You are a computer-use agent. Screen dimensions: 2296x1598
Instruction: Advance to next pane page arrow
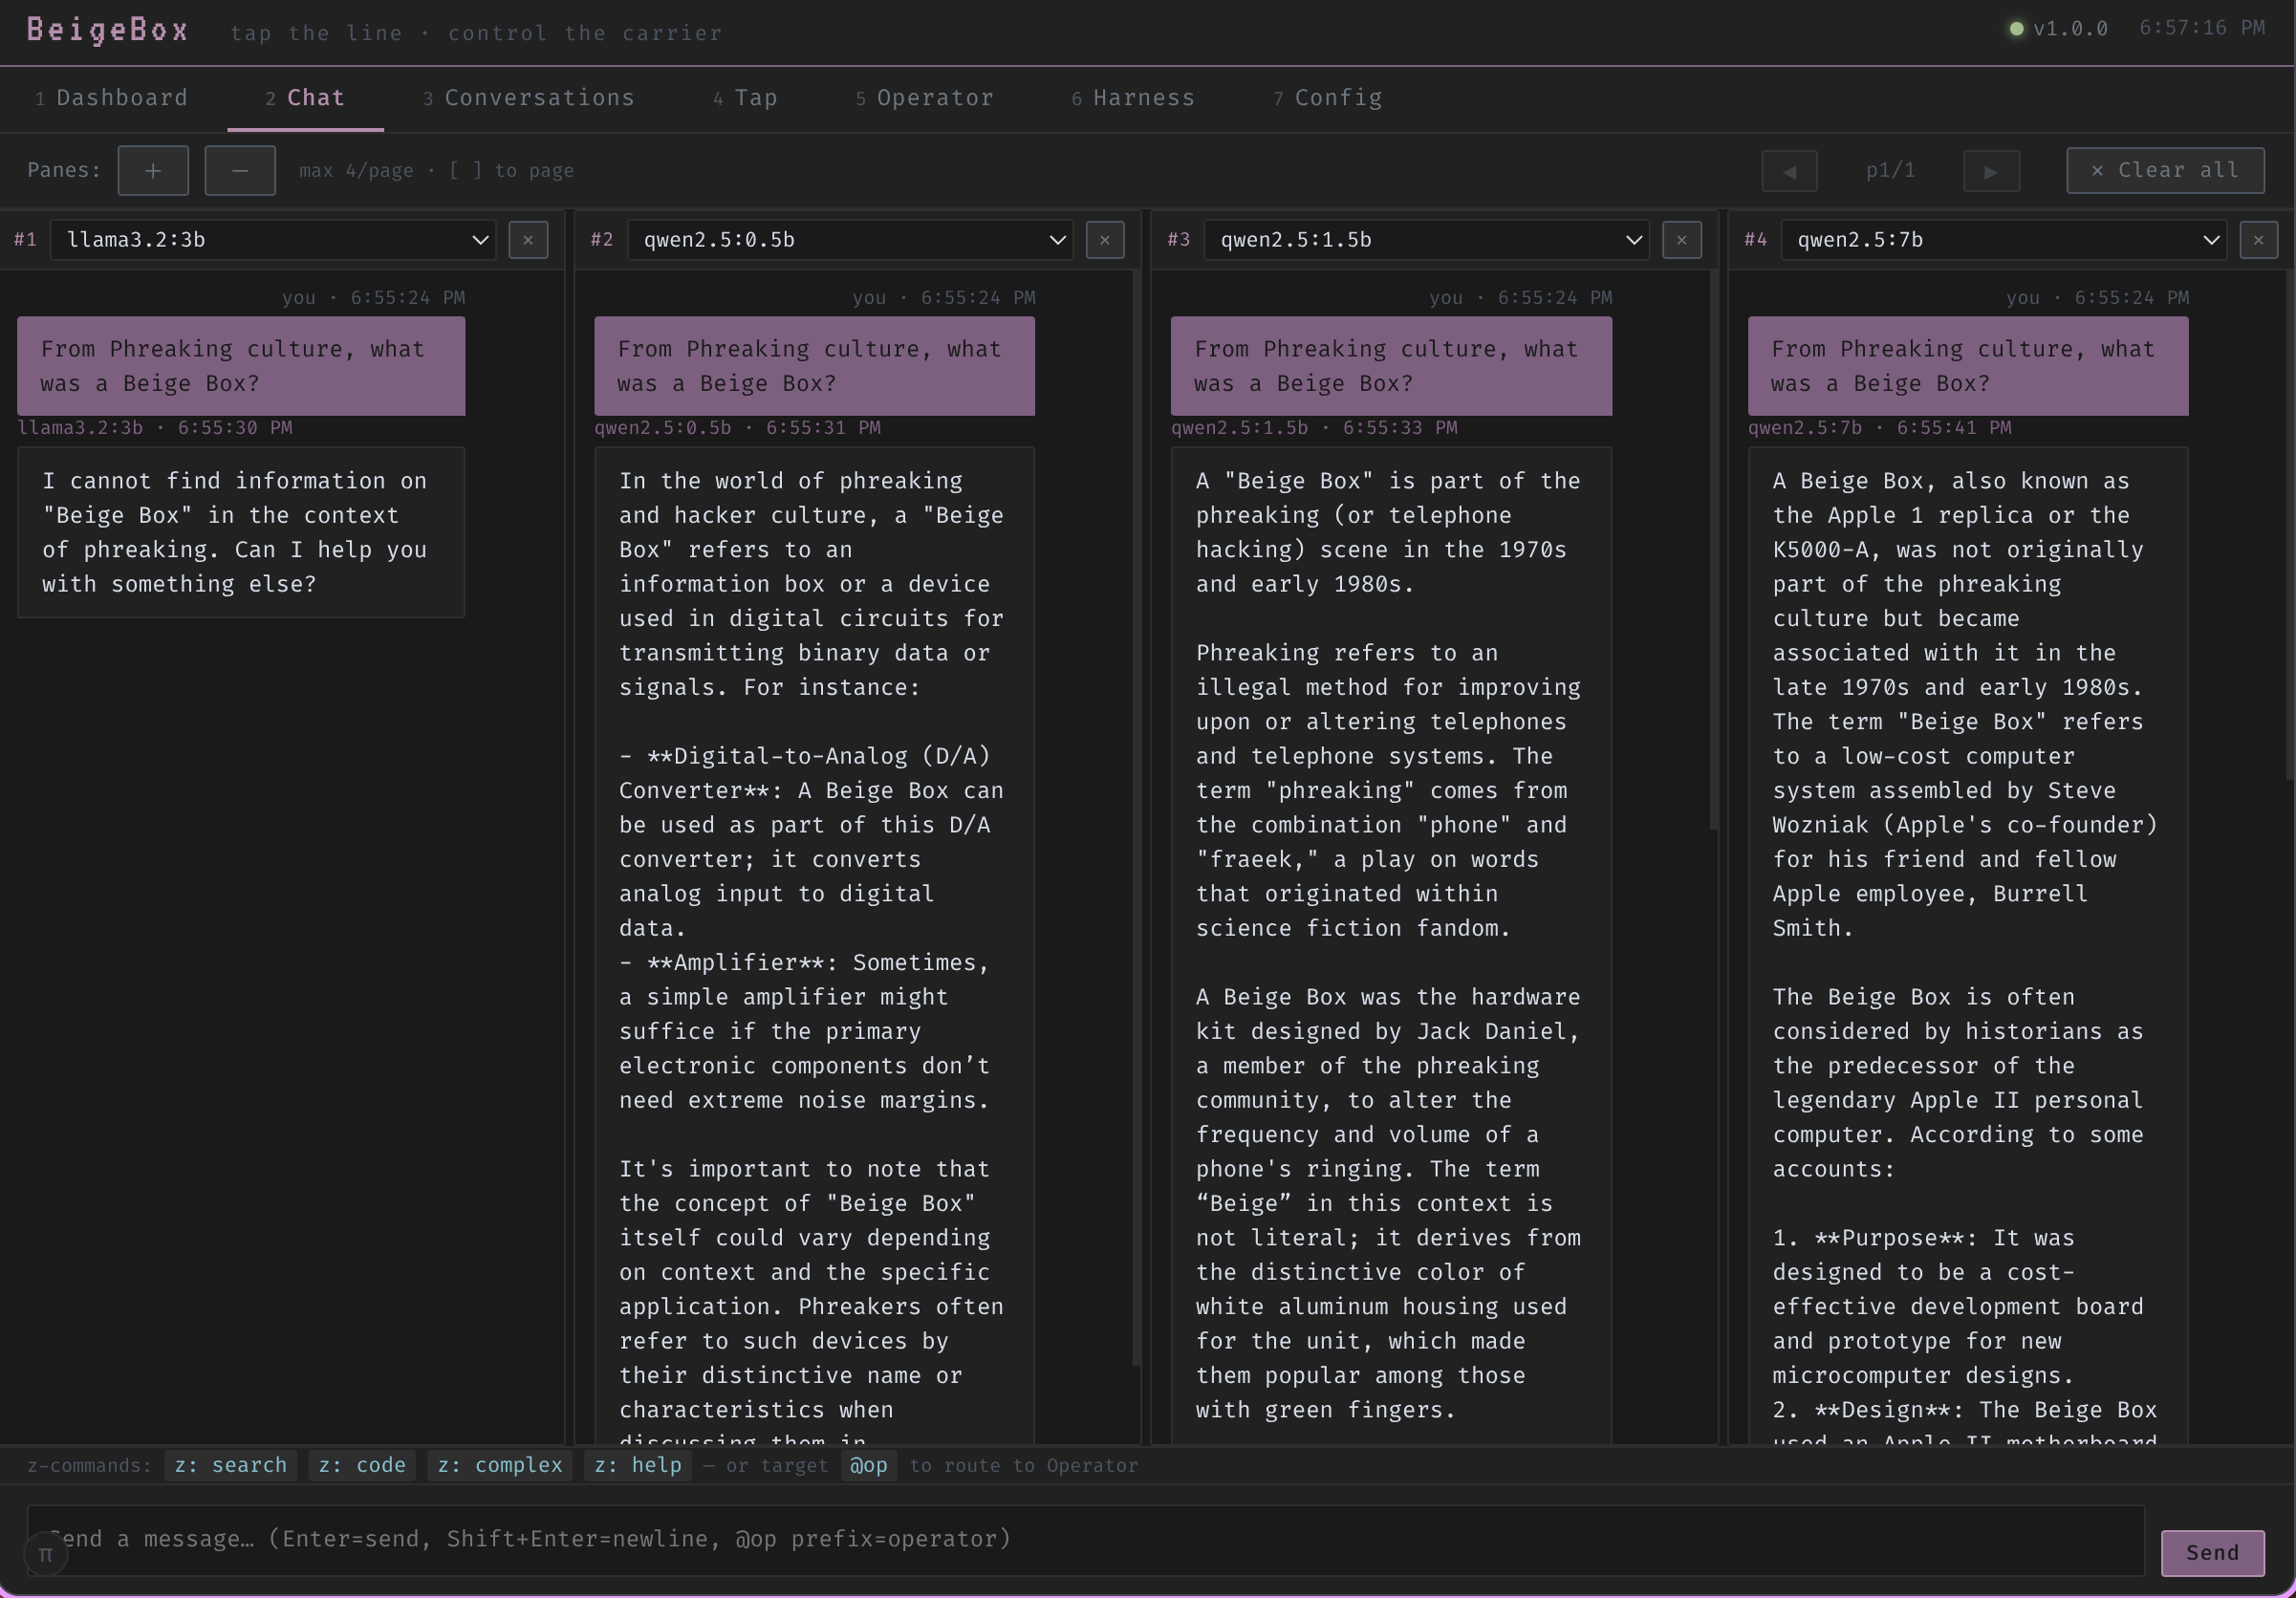point(1991,170)
